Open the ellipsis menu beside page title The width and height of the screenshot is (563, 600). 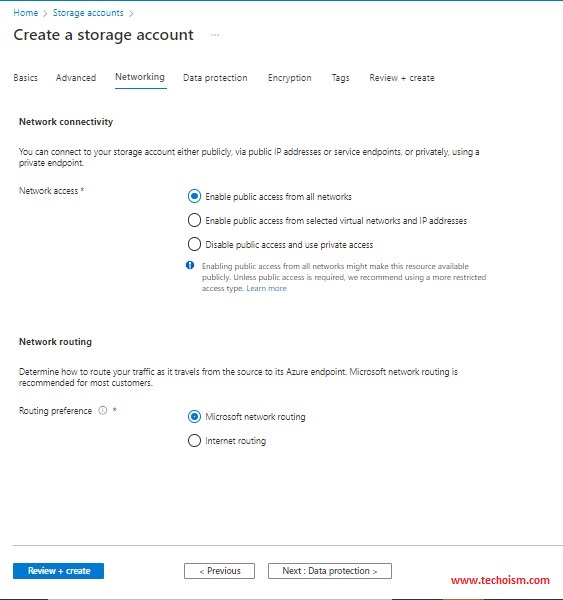tap(215, 35)
